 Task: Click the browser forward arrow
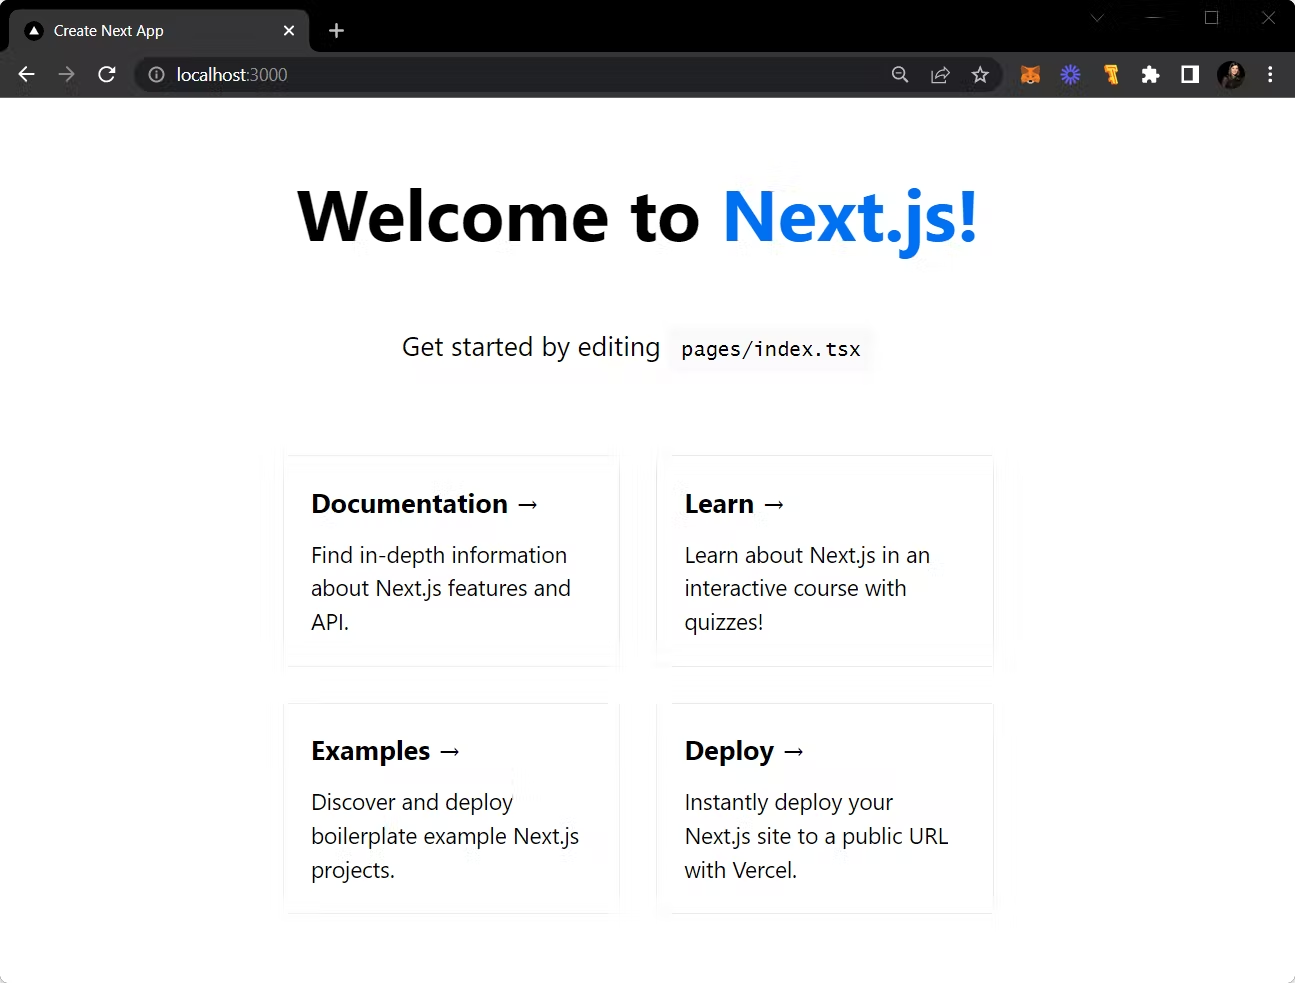pos(66,74)
